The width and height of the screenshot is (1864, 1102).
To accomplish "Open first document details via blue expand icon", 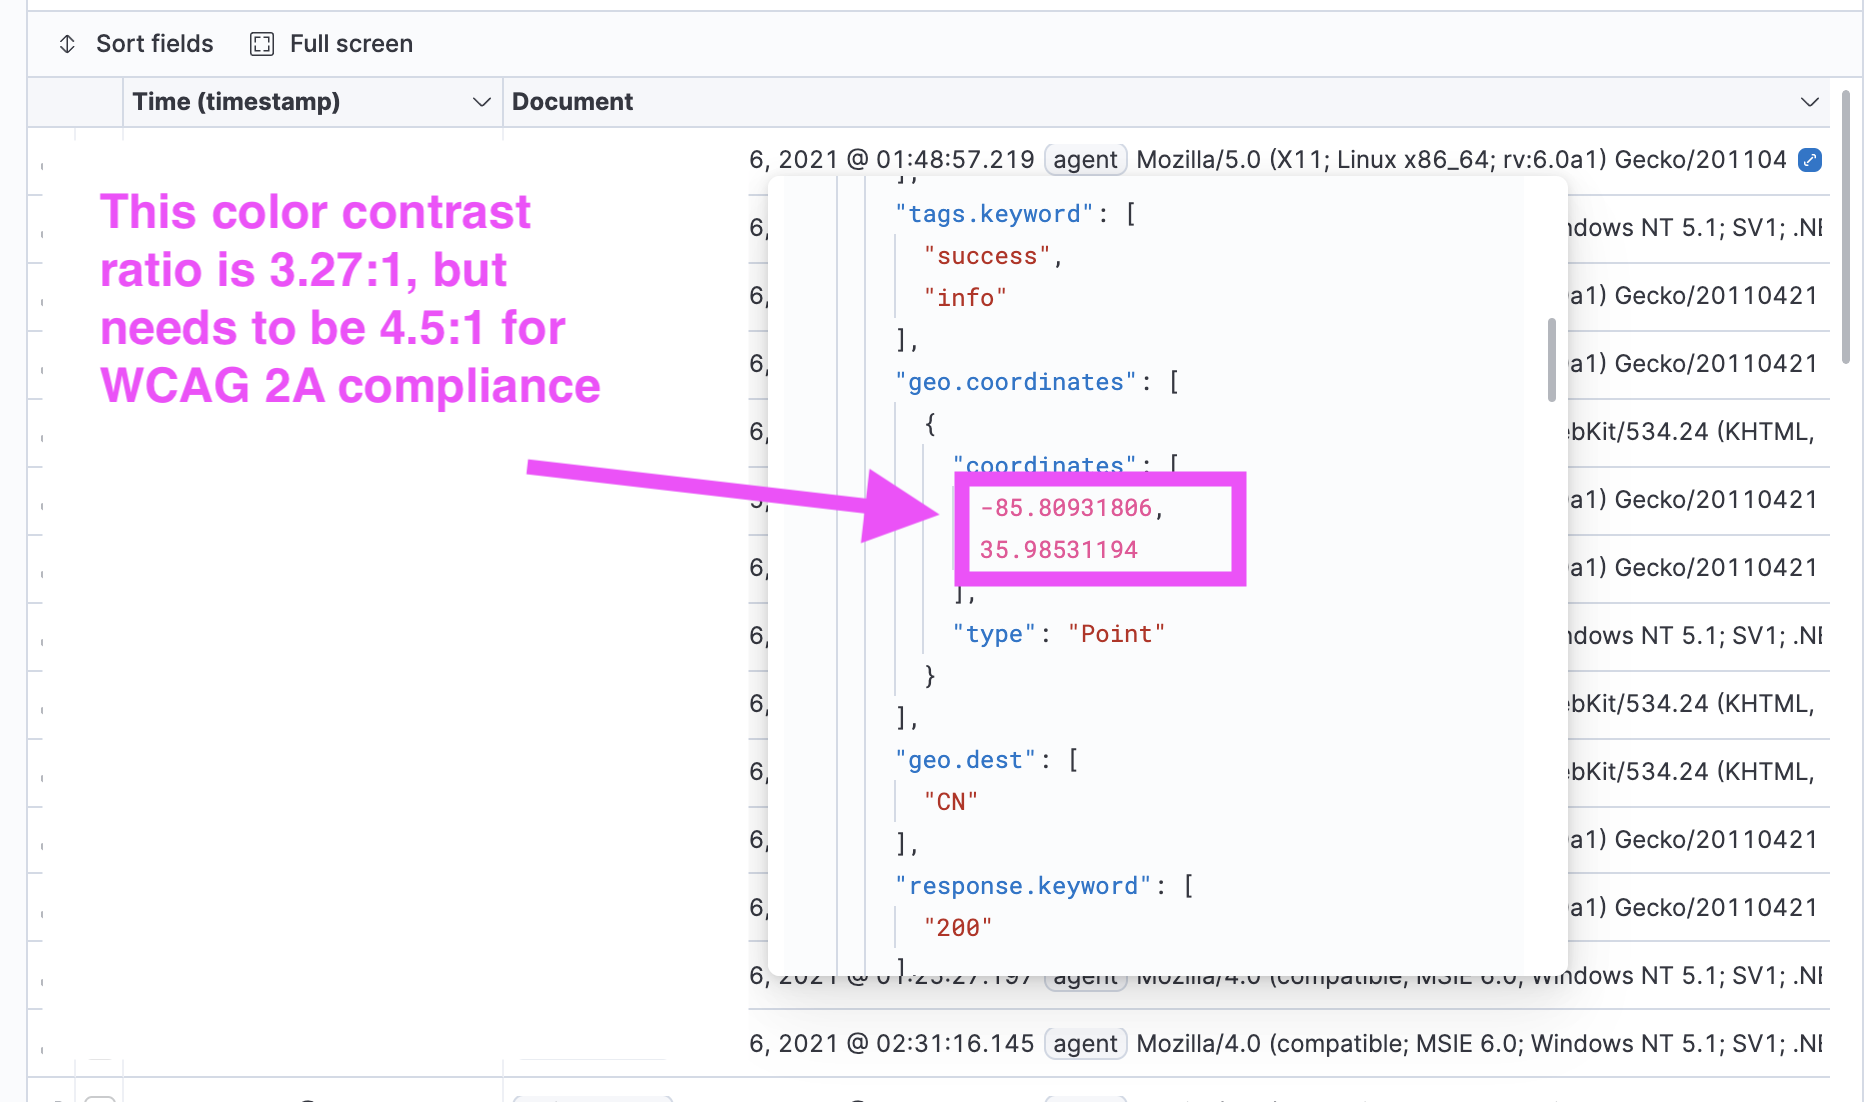I will (x=1809, y=159).
